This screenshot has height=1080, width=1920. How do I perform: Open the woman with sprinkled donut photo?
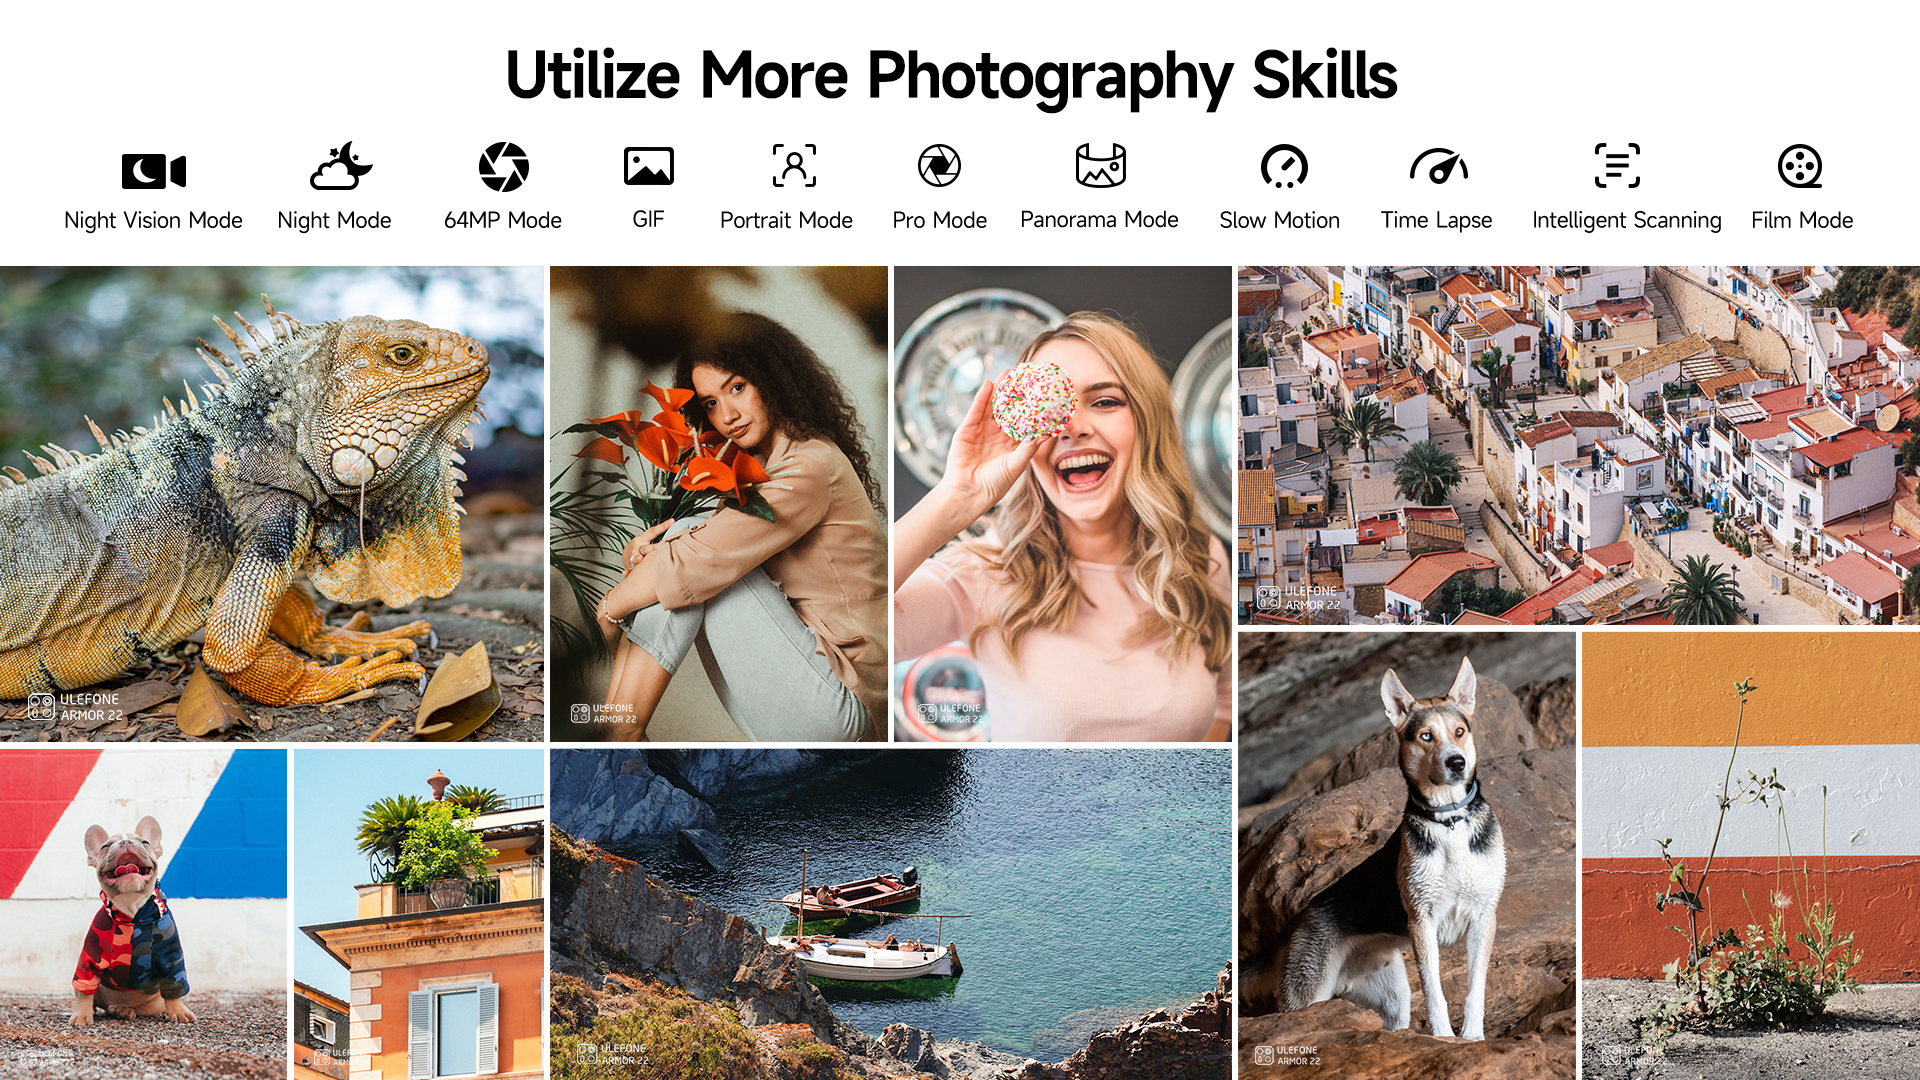pyautogui.click(x=1062, y=503)
